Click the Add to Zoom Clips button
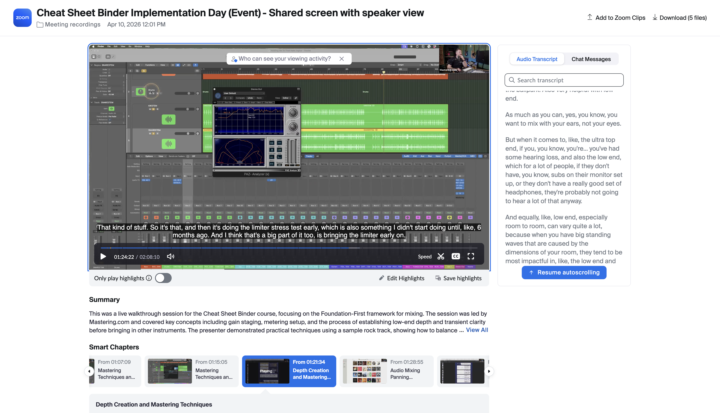The width and height of the screenshot is (720, 413). coord(616,17)
